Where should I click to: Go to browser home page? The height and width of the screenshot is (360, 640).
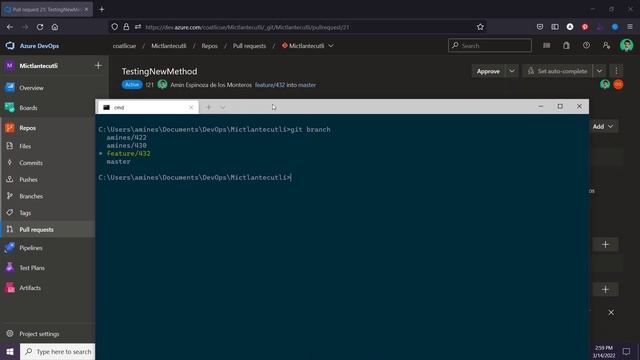pos(55,27)
